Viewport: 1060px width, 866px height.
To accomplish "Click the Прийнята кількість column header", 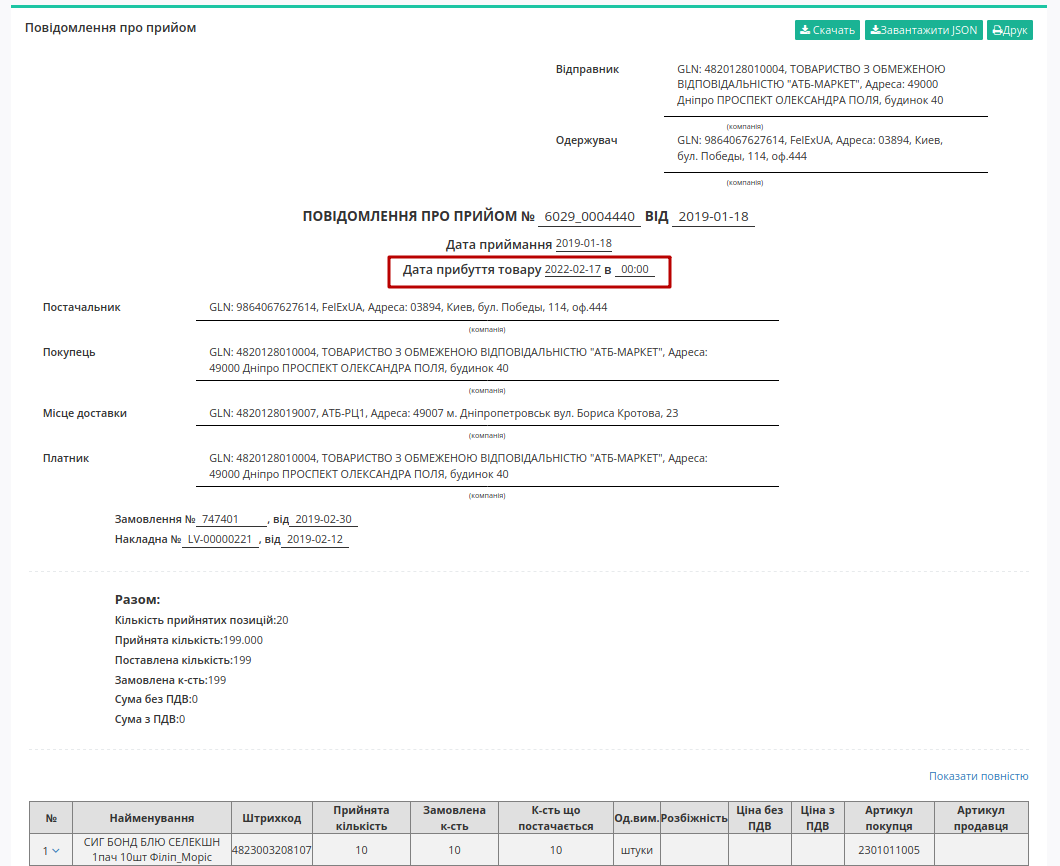I will click(x=361, y=818).
